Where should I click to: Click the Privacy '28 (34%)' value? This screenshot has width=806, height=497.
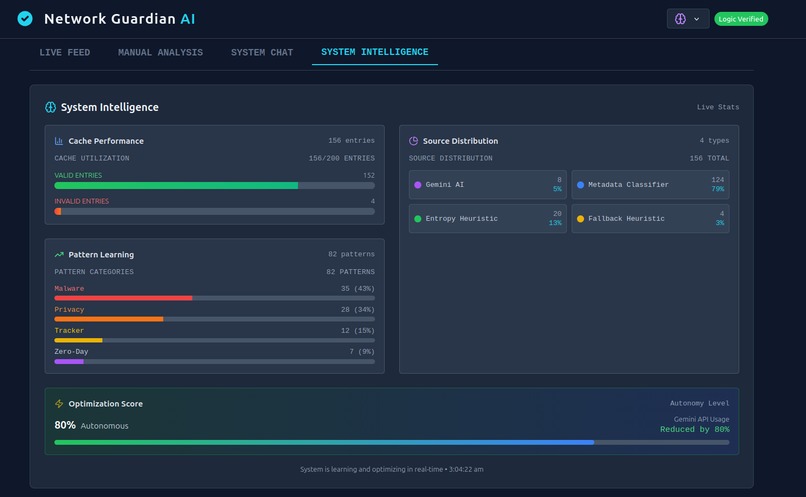pyautogui.click(x=358, y=309)
